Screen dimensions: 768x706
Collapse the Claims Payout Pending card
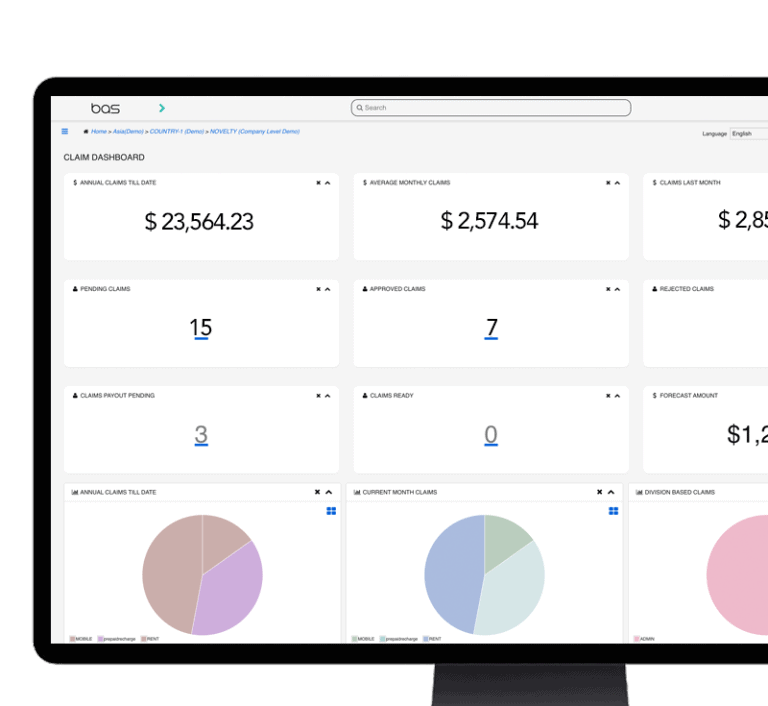pos(327,396)
